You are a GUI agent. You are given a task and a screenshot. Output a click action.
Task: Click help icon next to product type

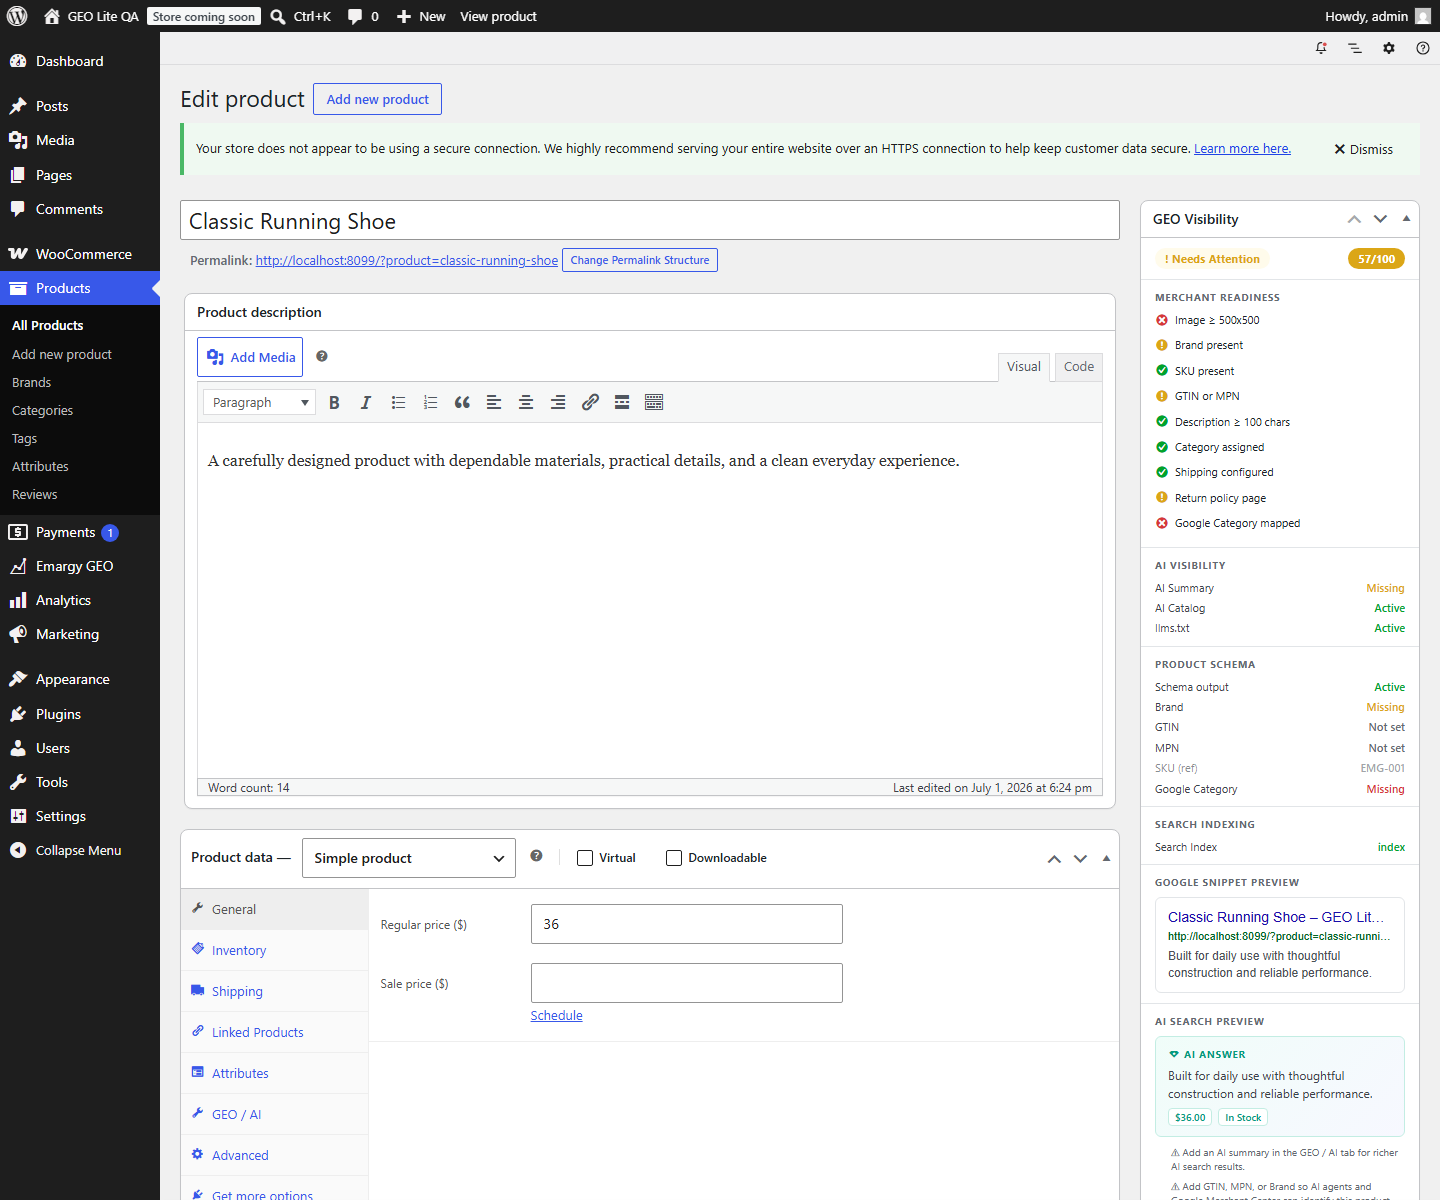click(x=536, y=856)
